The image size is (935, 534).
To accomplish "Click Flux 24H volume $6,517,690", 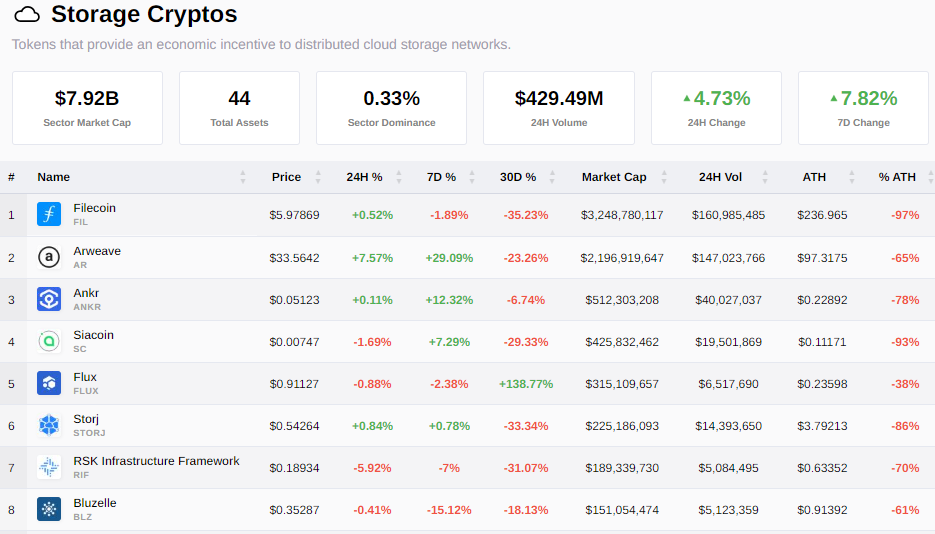I will point(728,384).
